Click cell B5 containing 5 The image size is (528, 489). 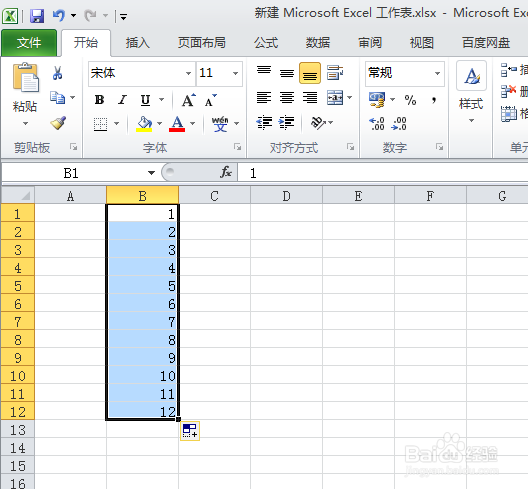point(142,286)
